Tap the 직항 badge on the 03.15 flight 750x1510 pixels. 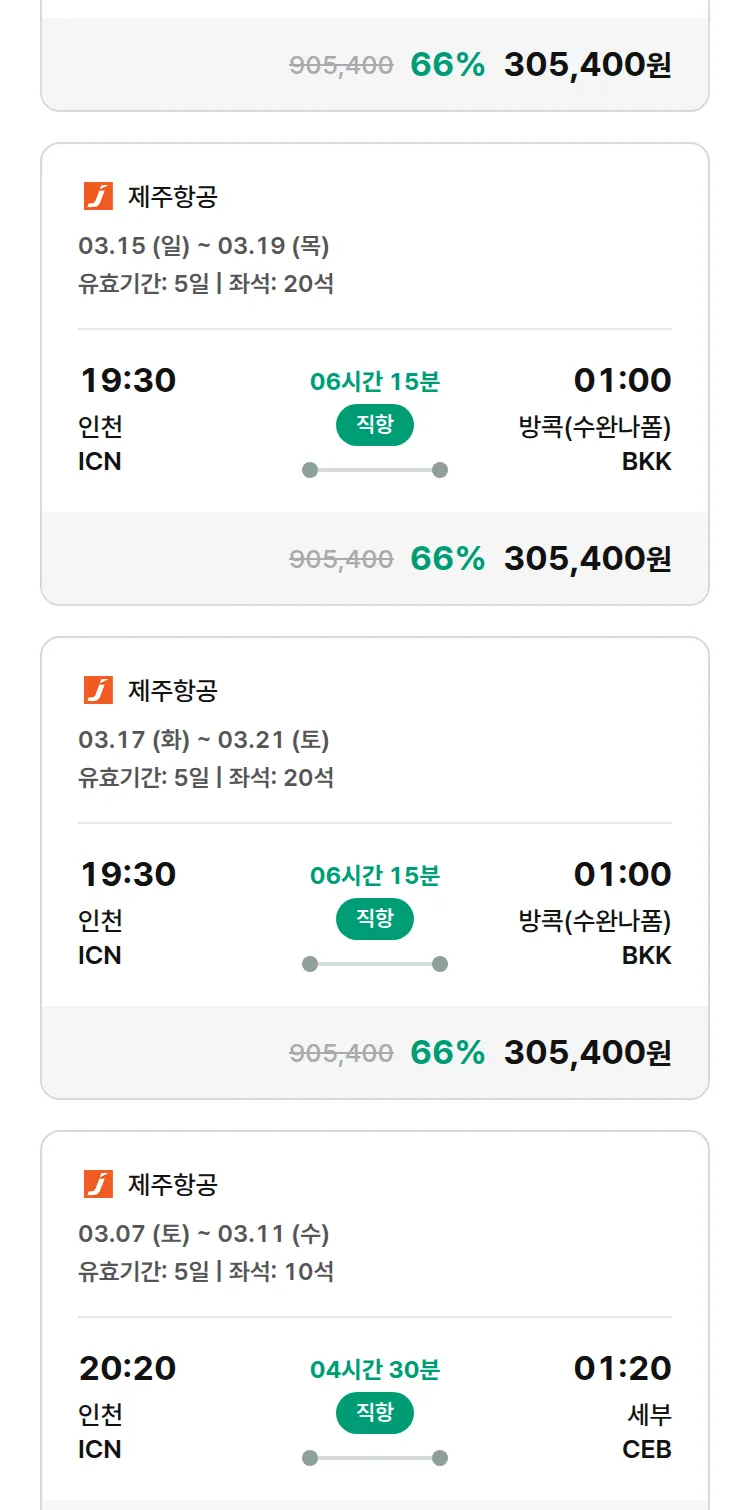[375, 425]
